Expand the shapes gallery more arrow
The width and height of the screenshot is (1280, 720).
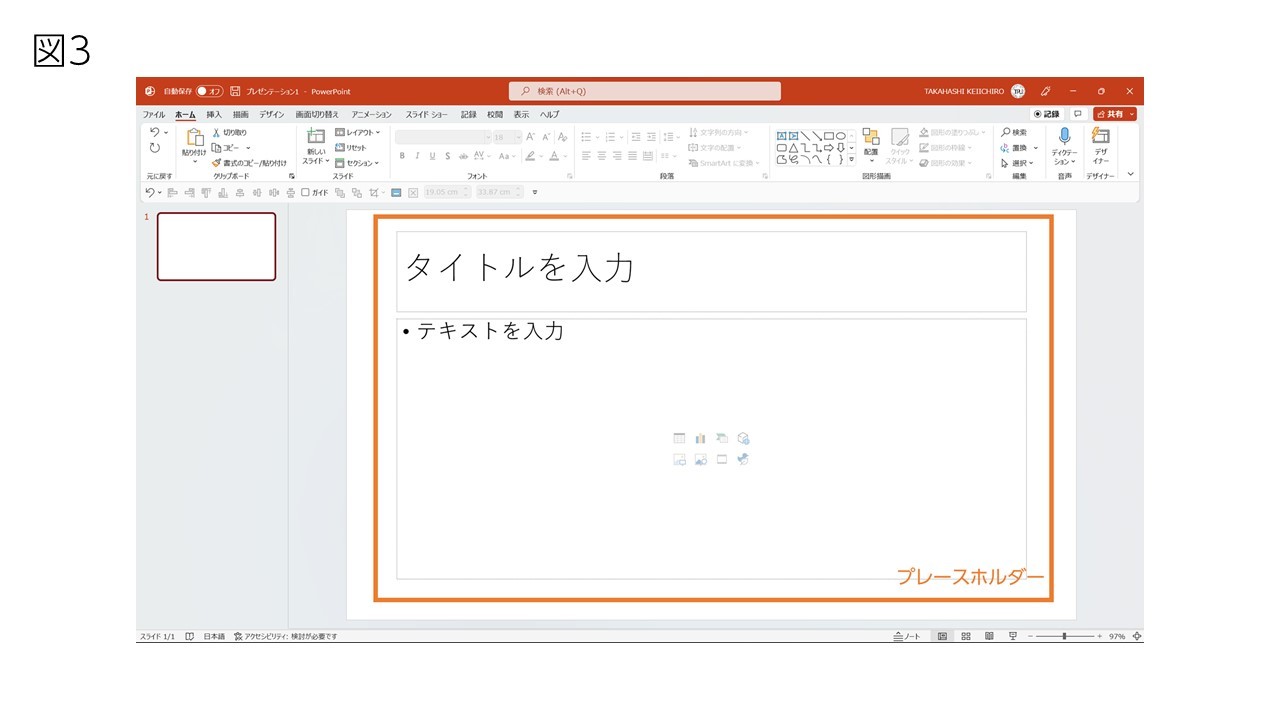point(852,159)
